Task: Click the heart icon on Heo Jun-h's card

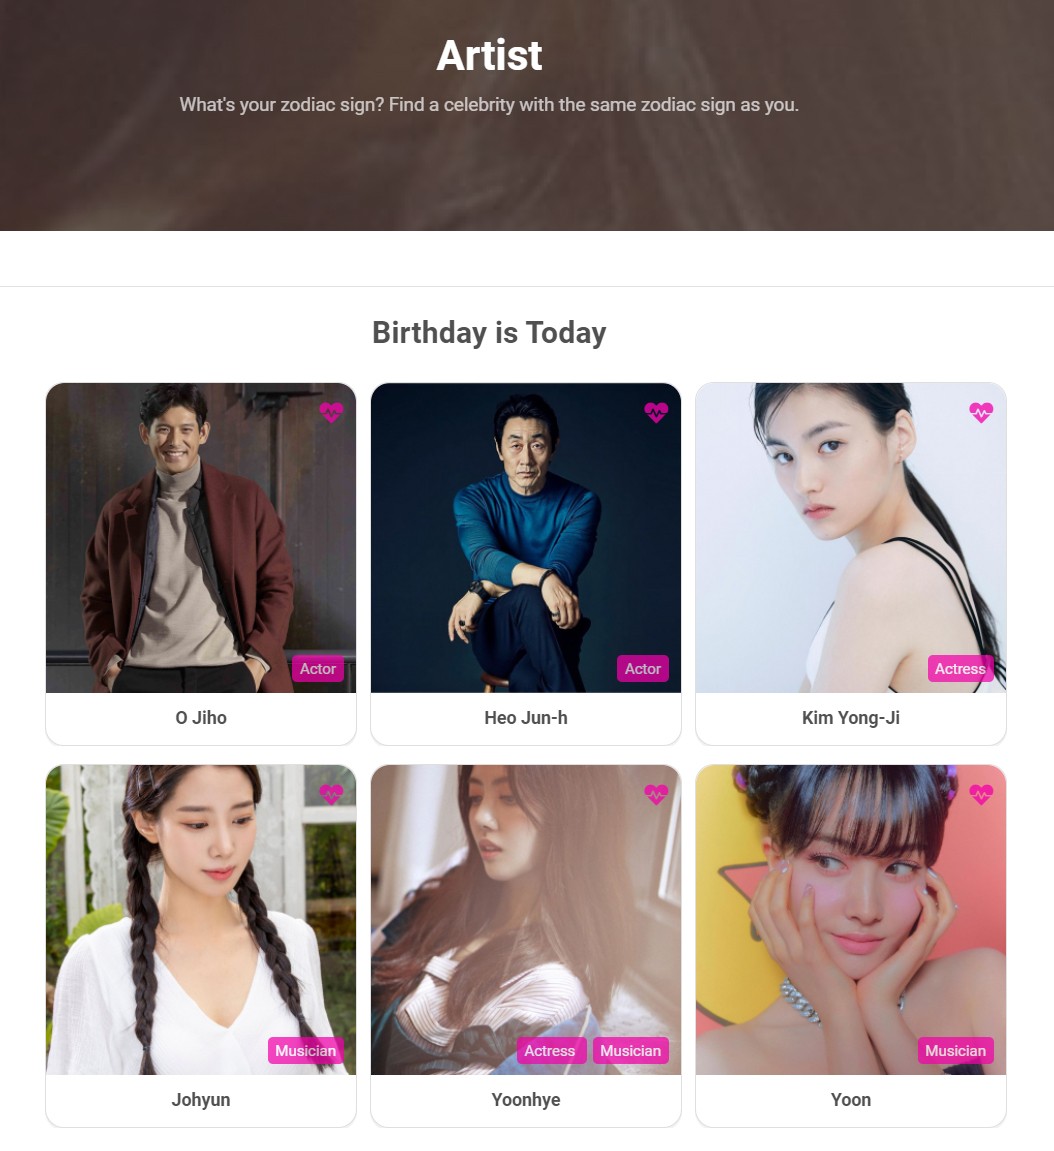Action: [x=656, y=412]
